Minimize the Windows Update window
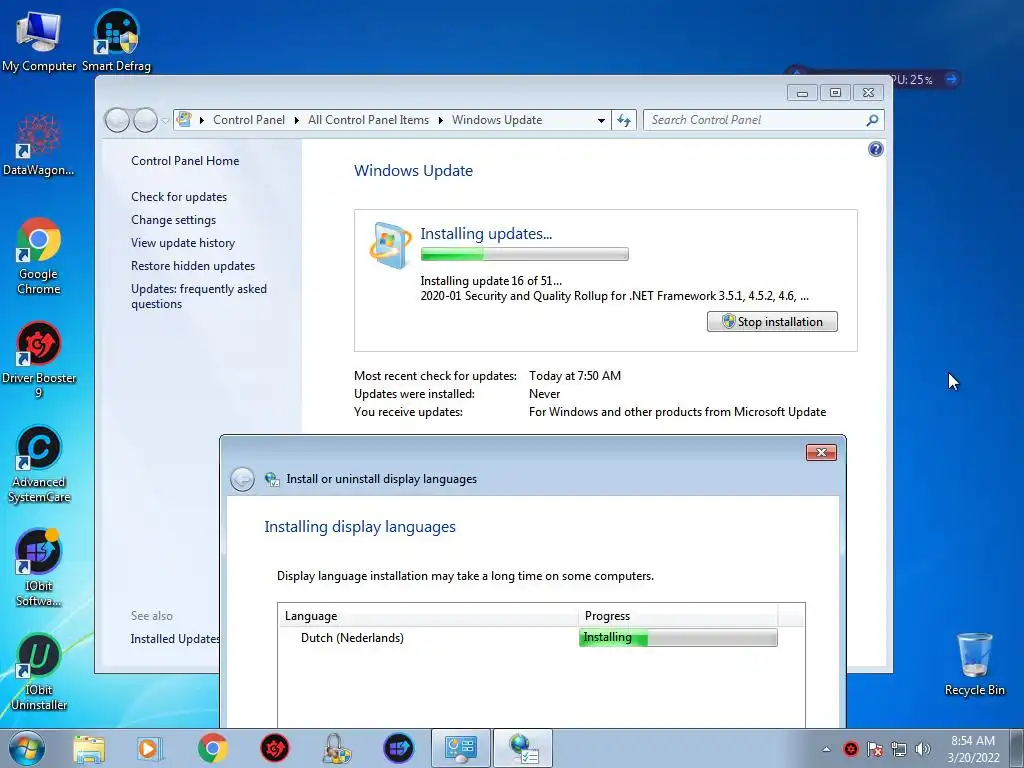The image size is (1024, 768). click(803, 93)
